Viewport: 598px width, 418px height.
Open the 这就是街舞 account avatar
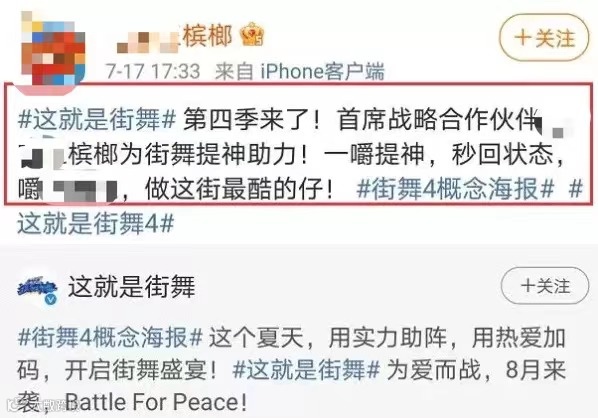click(x=37, y=289)
